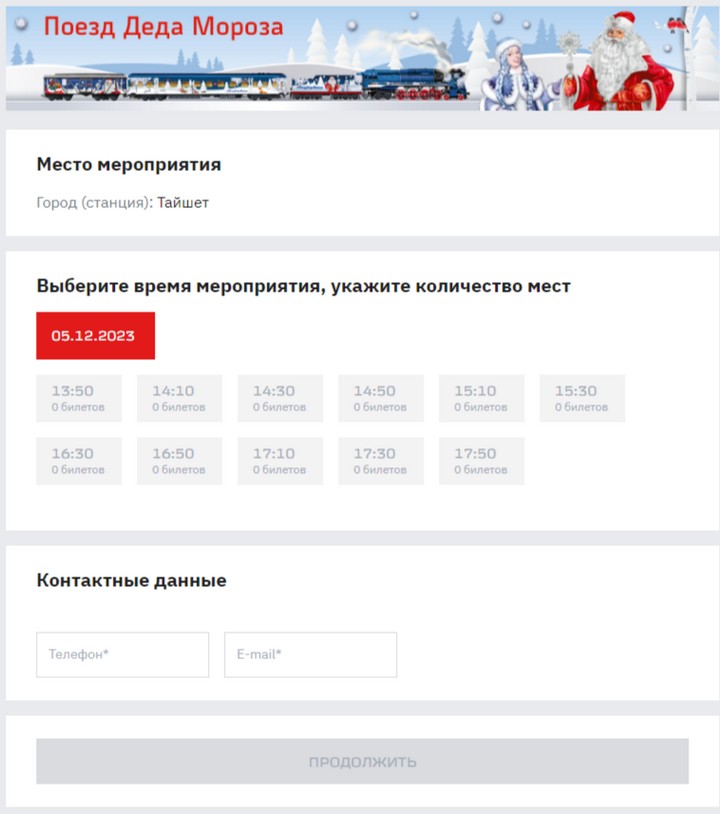
Task: Choose the 13:50 time slot
Action: (79, 398)
